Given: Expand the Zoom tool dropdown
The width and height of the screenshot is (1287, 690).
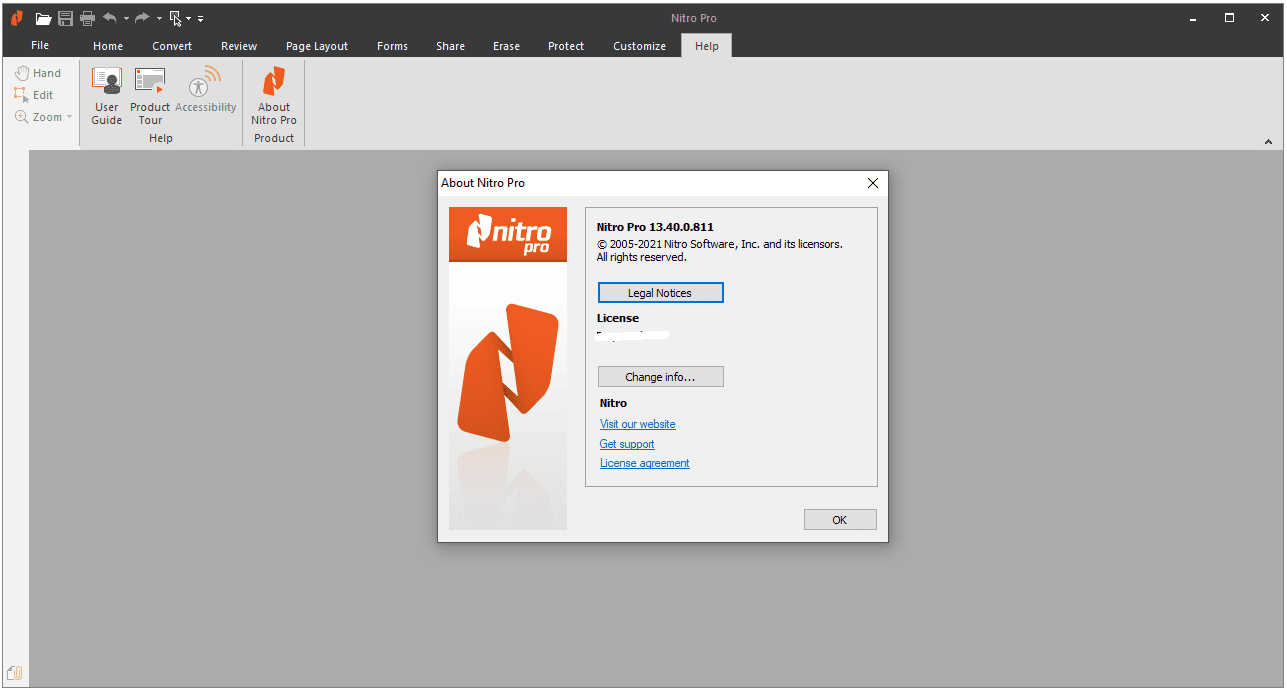Looking at the screenshot, I should pyautogui.click(x=70, y=117).
